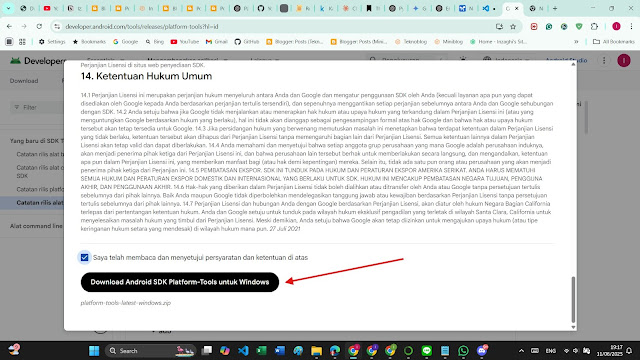Expand hidden bookmarks with double chevron
Screen dimensions: 640x360
click(x=576, y=42)
